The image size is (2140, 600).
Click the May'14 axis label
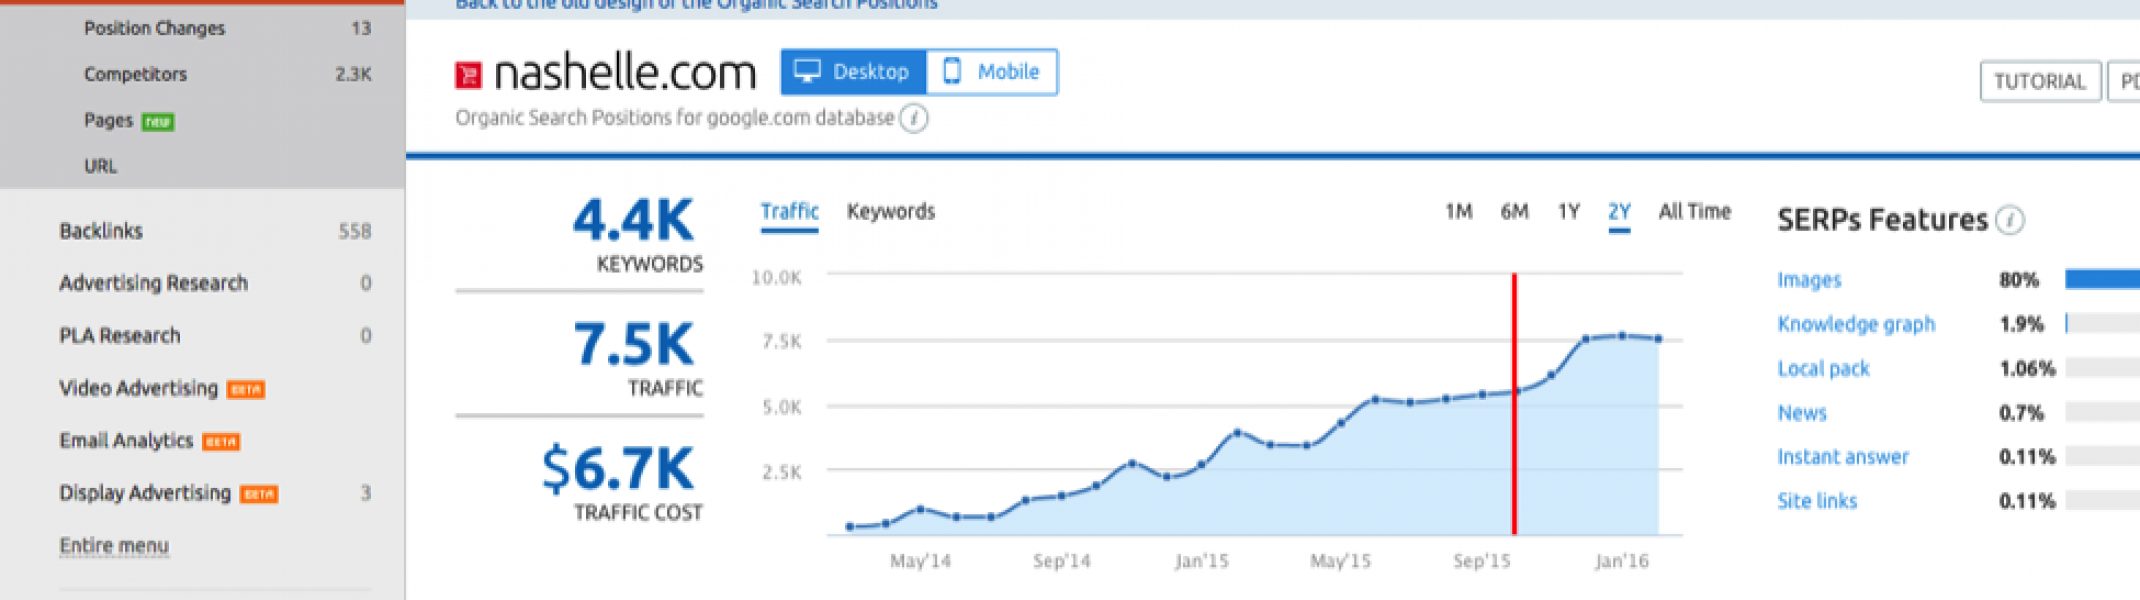coord(920,562)
